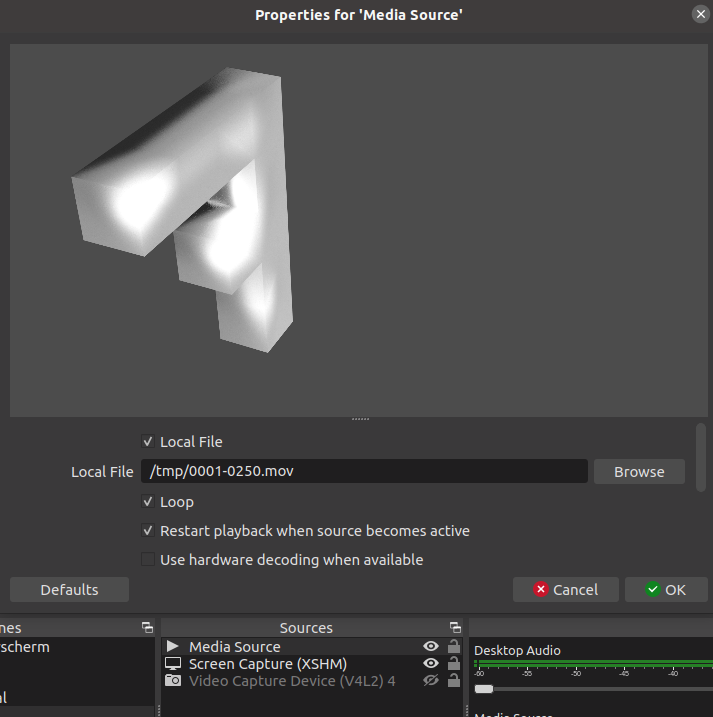Enable Use hardware decoding when available
The height and width of the screenshot is (717, 713).
(148, 559)
